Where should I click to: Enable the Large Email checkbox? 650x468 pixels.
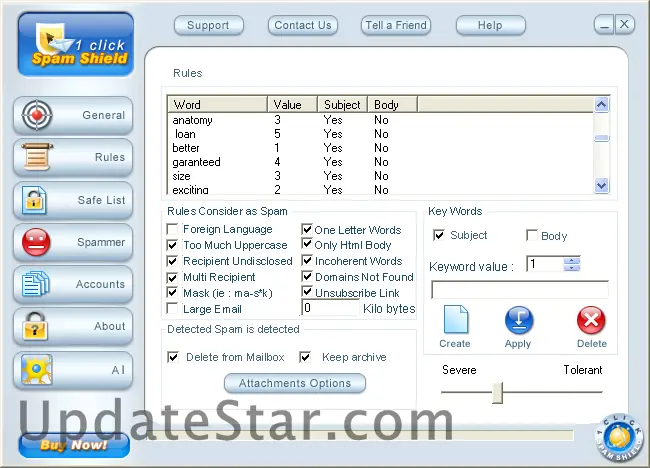(x=172, y=309)
